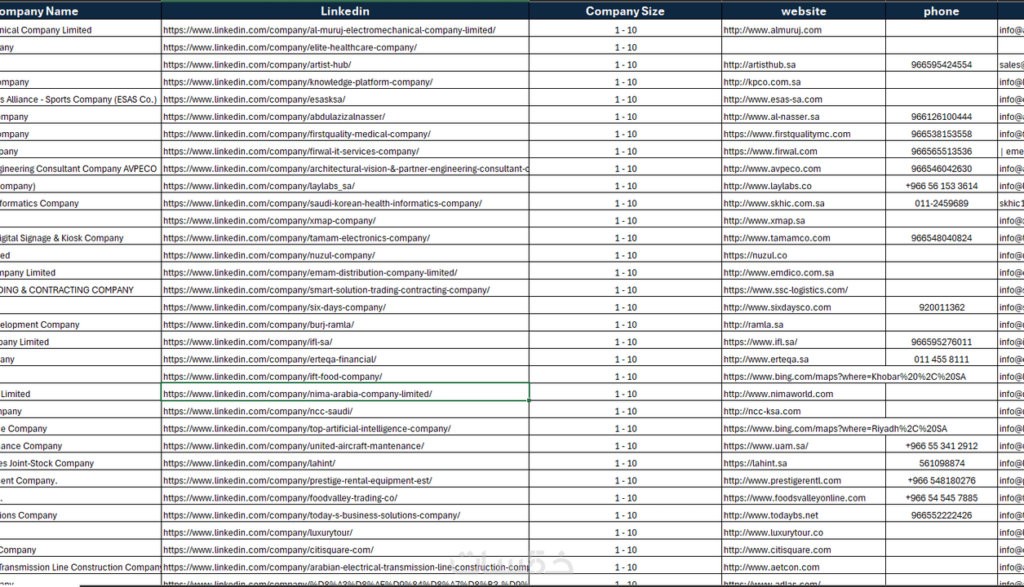Click the elite-healthcare-company LinkedIn URL cell
1024x587 pixels.
click(345, 48)
